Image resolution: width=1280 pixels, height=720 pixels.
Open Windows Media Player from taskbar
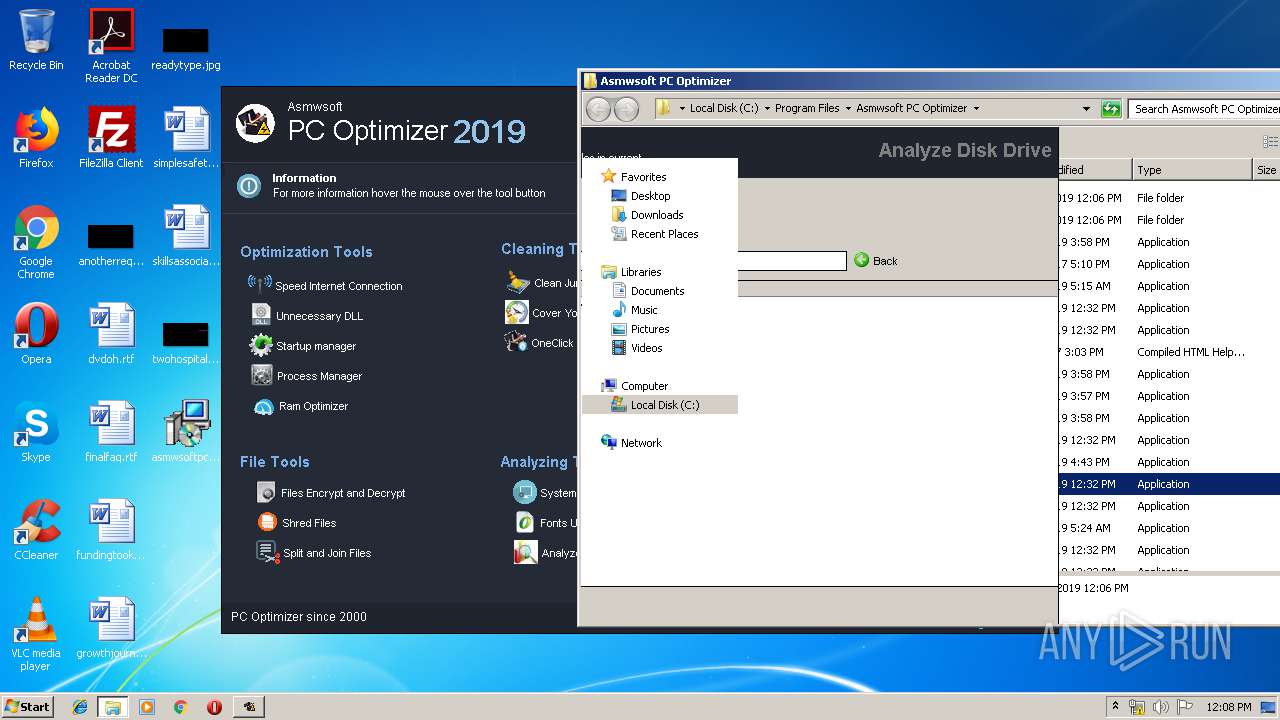[x=147, y=707]
